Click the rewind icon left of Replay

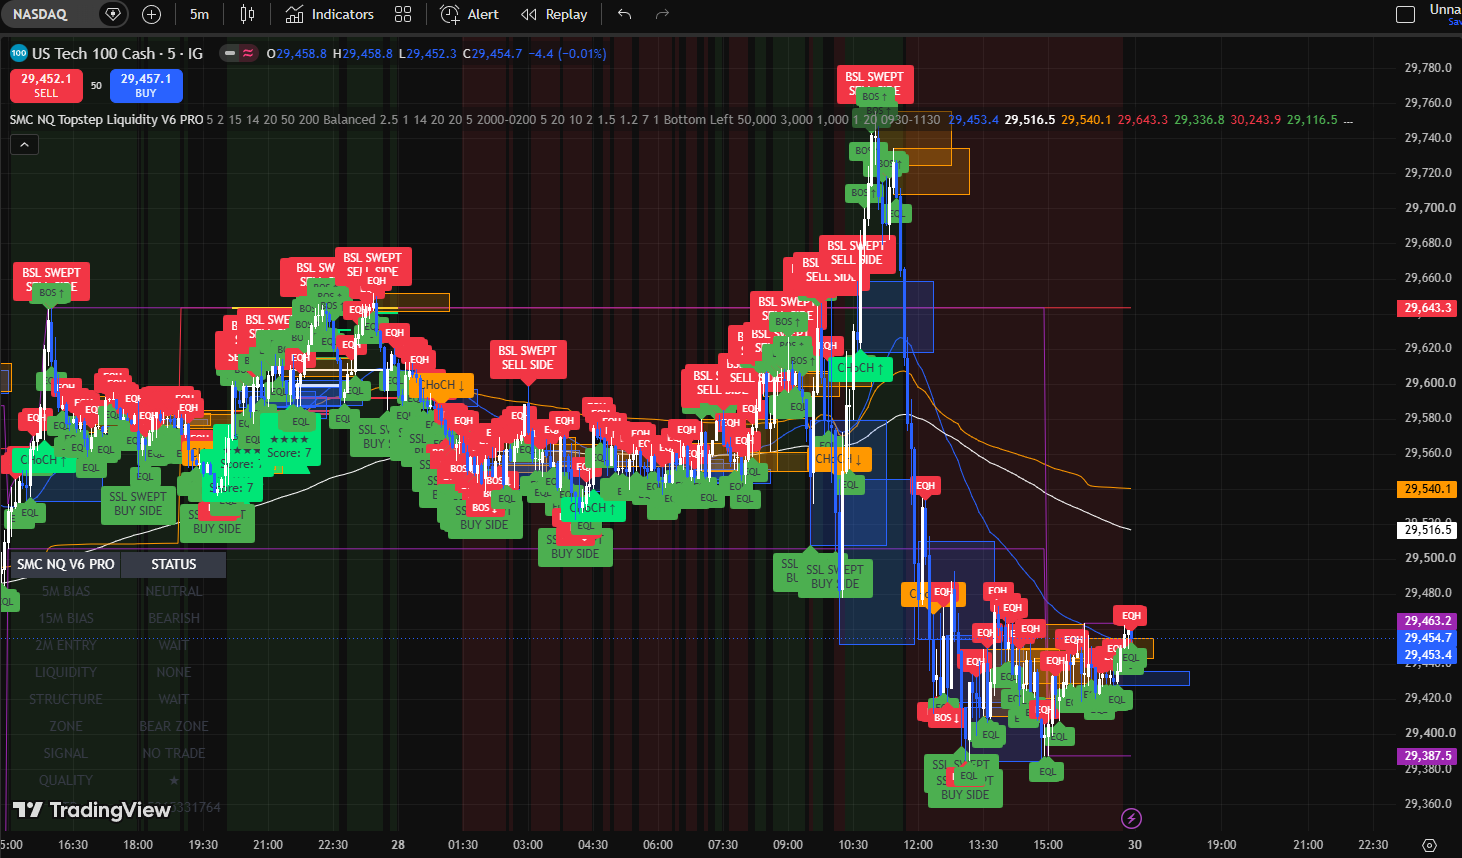point(529,14)
